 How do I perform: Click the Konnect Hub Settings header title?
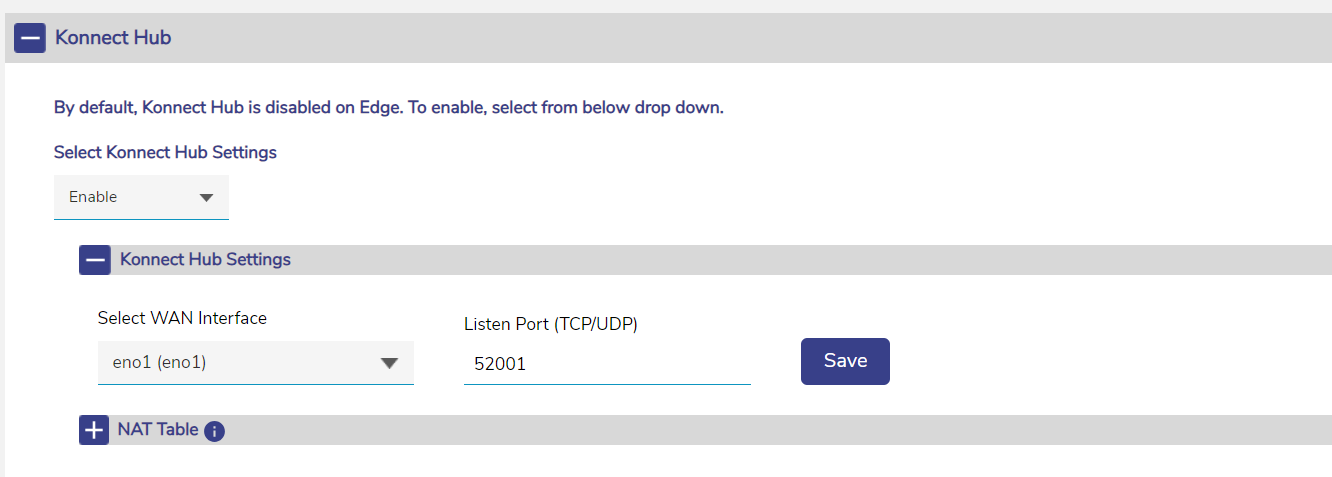click(205, 260)
